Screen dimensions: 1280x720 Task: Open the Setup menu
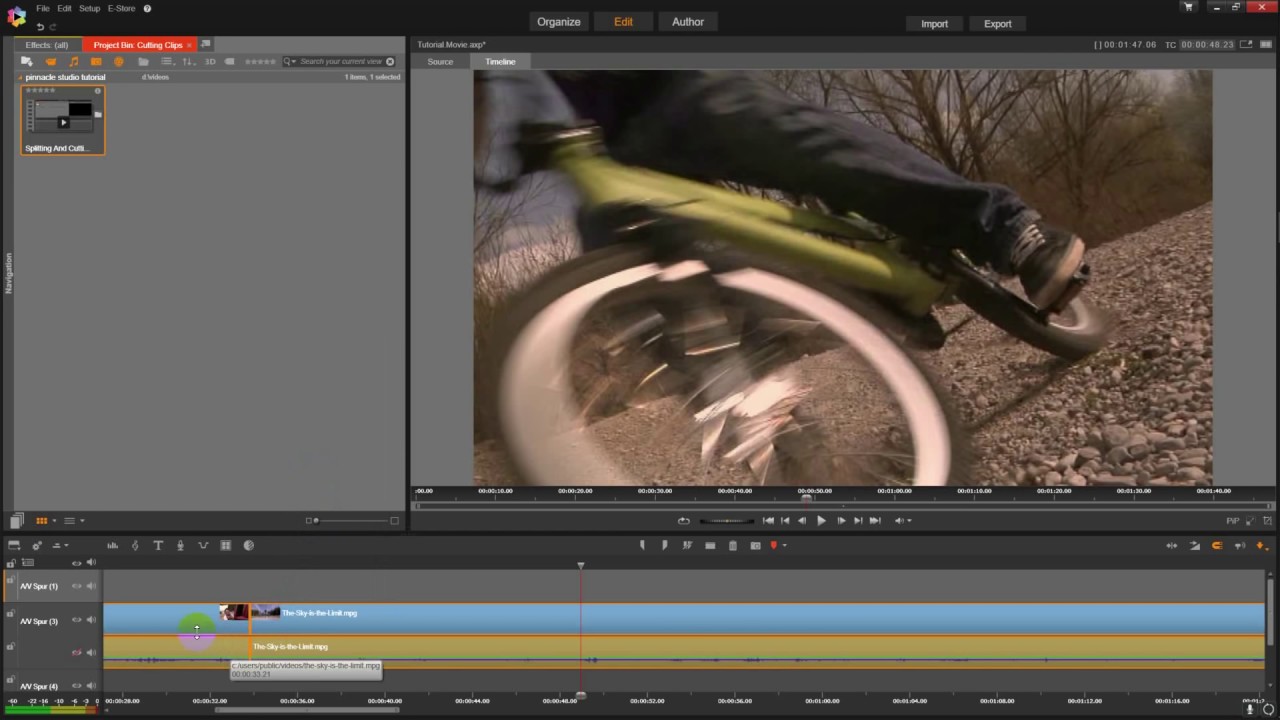[90, 8]
